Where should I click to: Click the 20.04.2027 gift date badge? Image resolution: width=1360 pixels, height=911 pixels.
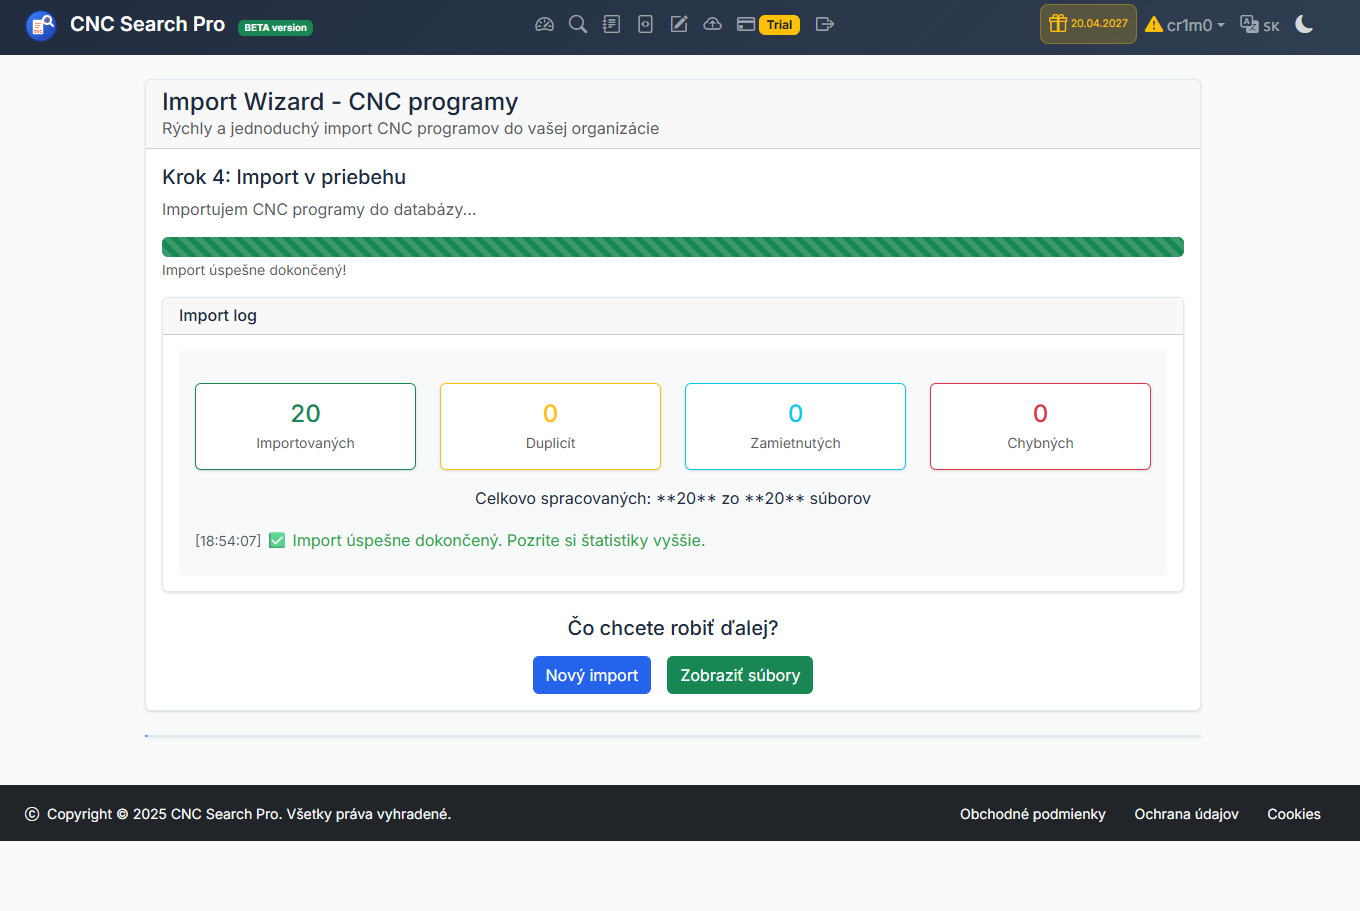tap(1088, 24)
